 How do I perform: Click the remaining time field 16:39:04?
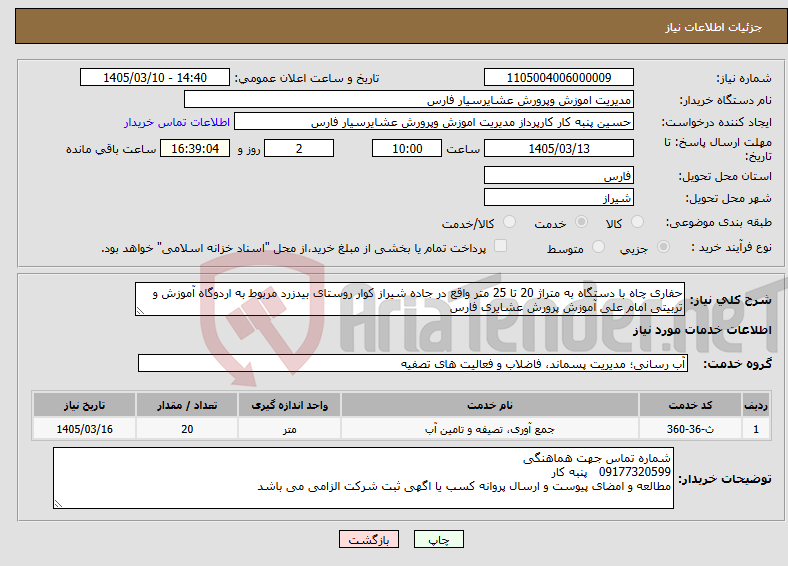[x=195, y=148]
